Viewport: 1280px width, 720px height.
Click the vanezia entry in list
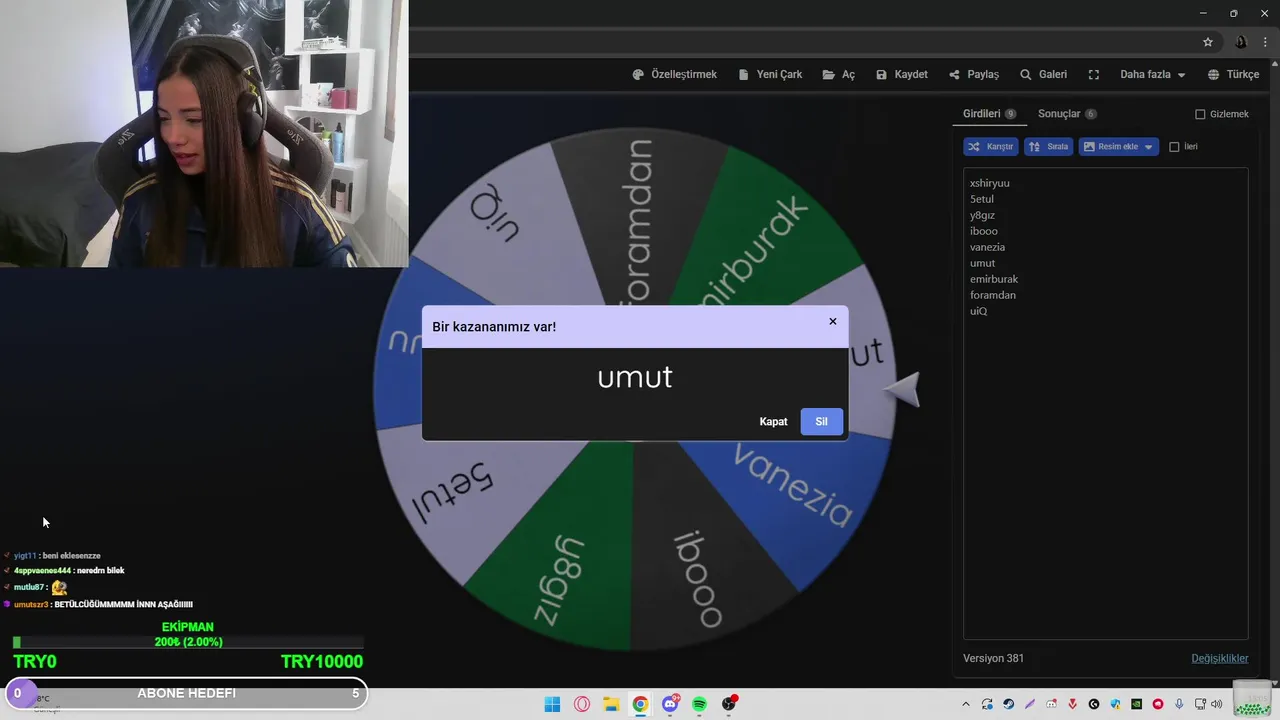[987, 247]
